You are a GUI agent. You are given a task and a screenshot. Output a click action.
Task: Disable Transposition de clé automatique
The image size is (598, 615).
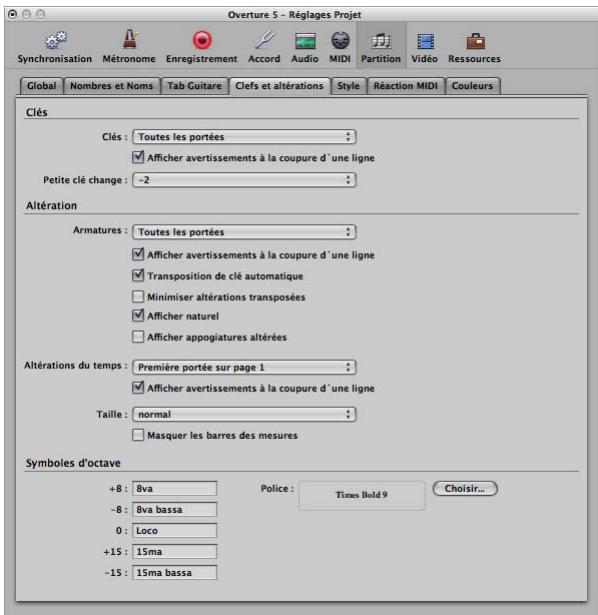tap(138, 275)
